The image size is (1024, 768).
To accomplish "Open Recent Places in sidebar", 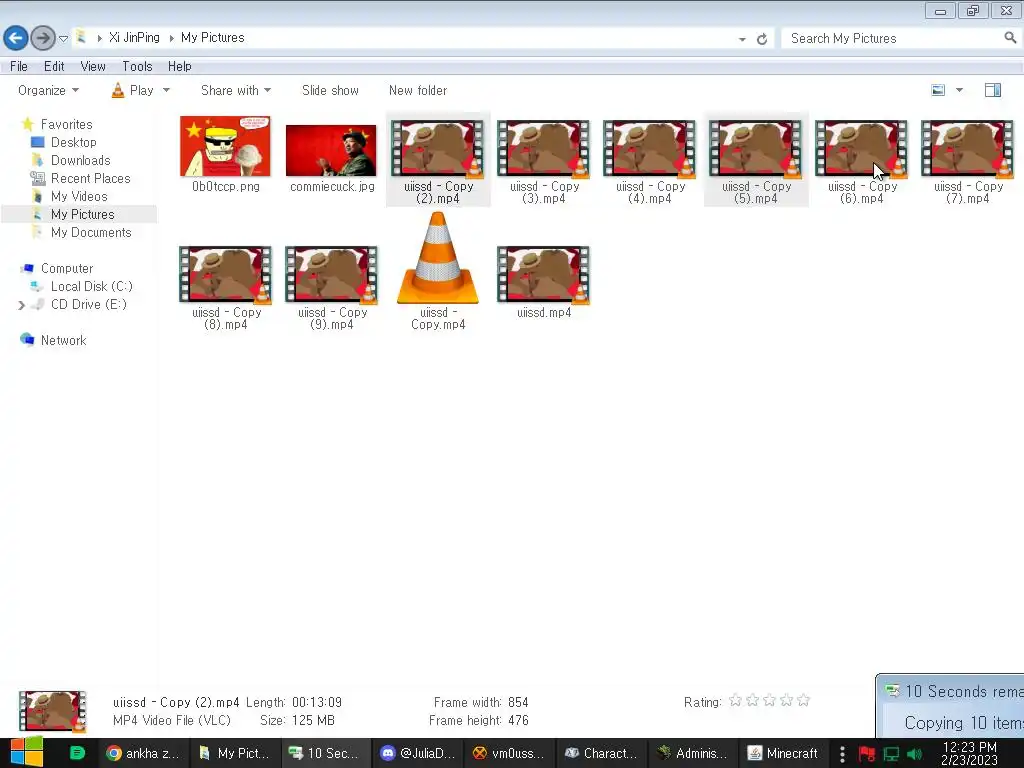I will pyautogui.click(x=90, y=178).
